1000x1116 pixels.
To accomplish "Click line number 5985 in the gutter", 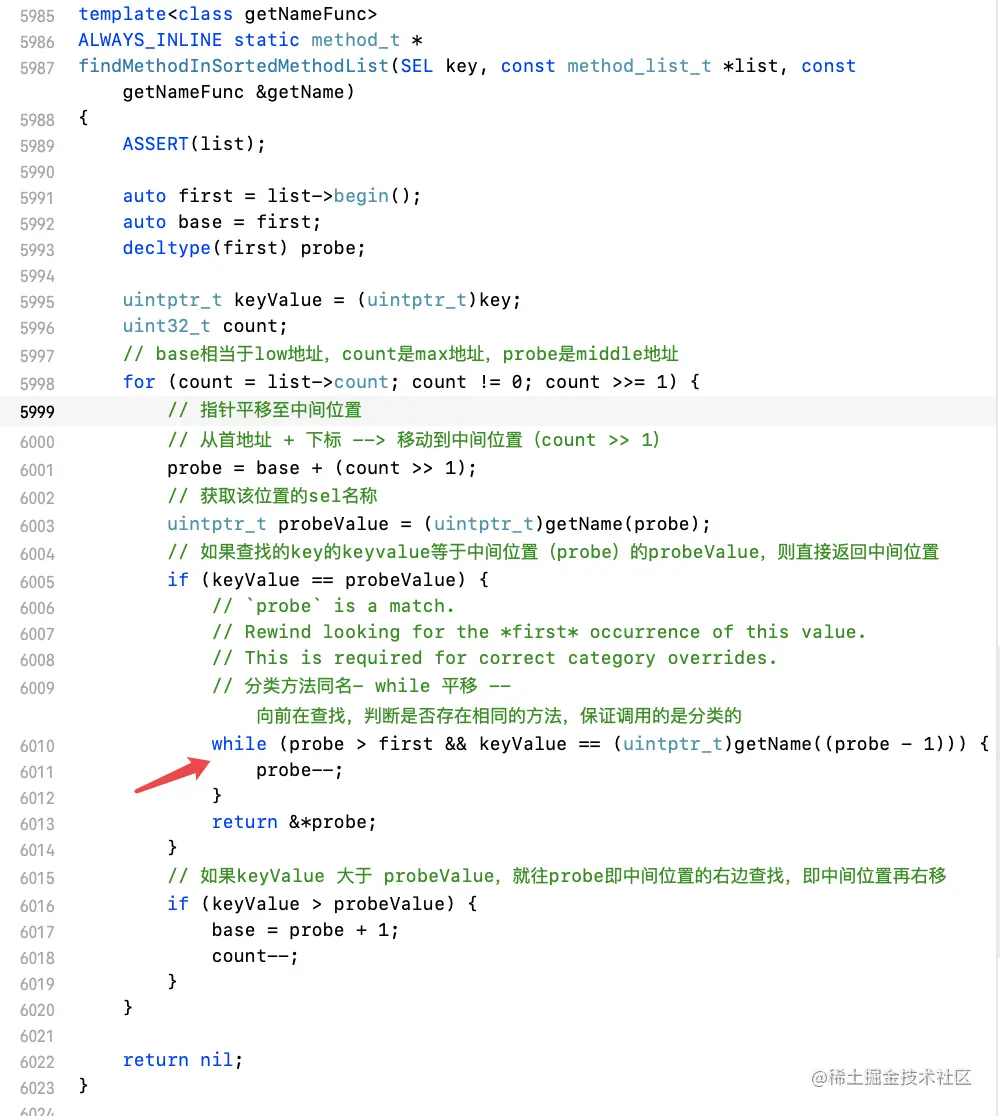I will 37,16.
